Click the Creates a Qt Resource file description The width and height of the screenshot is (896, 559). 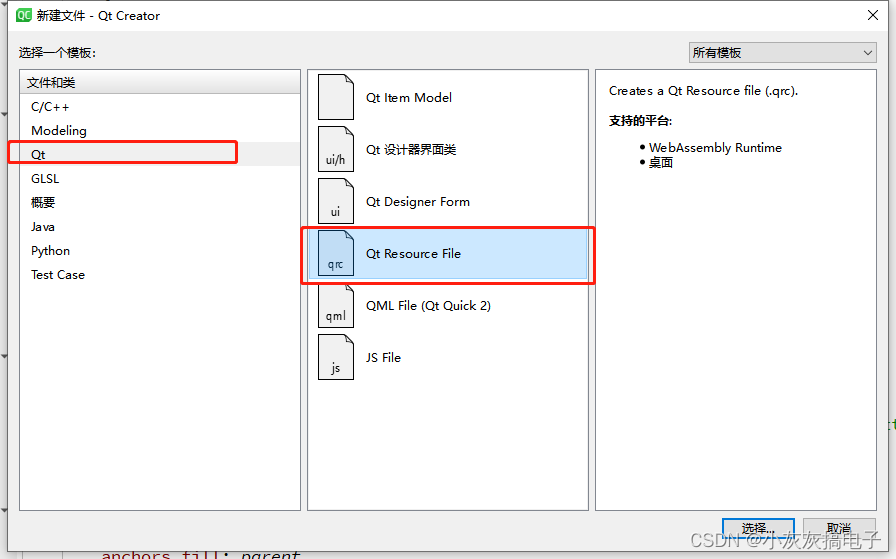703,91
